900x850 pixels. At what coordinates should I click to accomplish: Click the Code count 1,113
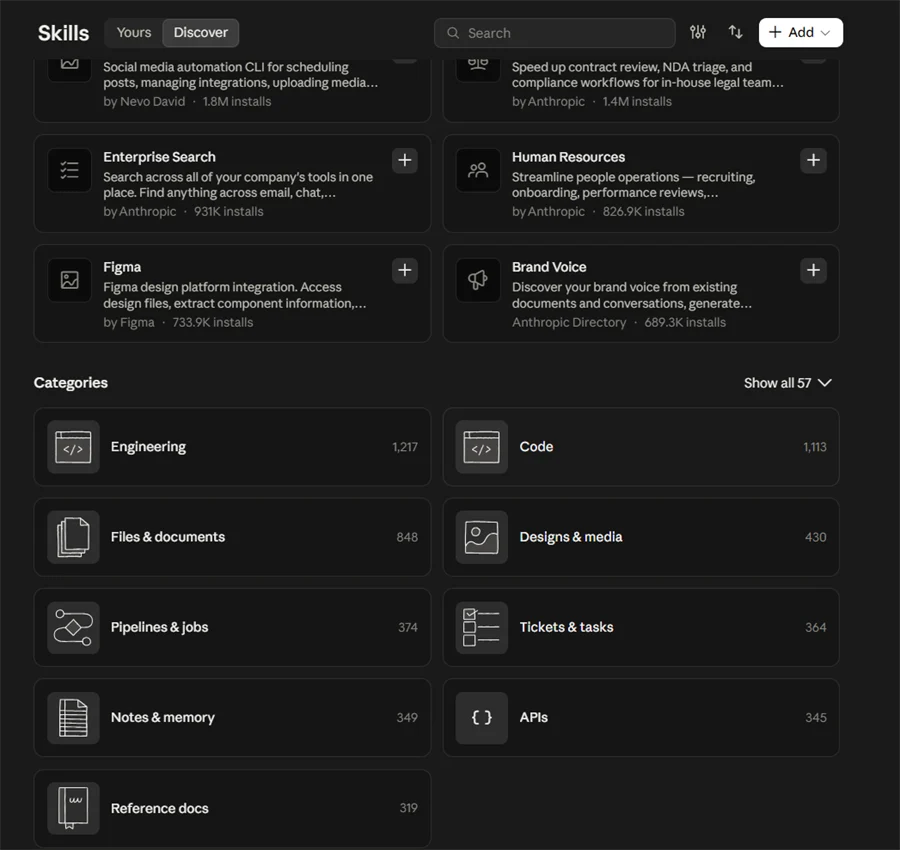tap(814, 447)
